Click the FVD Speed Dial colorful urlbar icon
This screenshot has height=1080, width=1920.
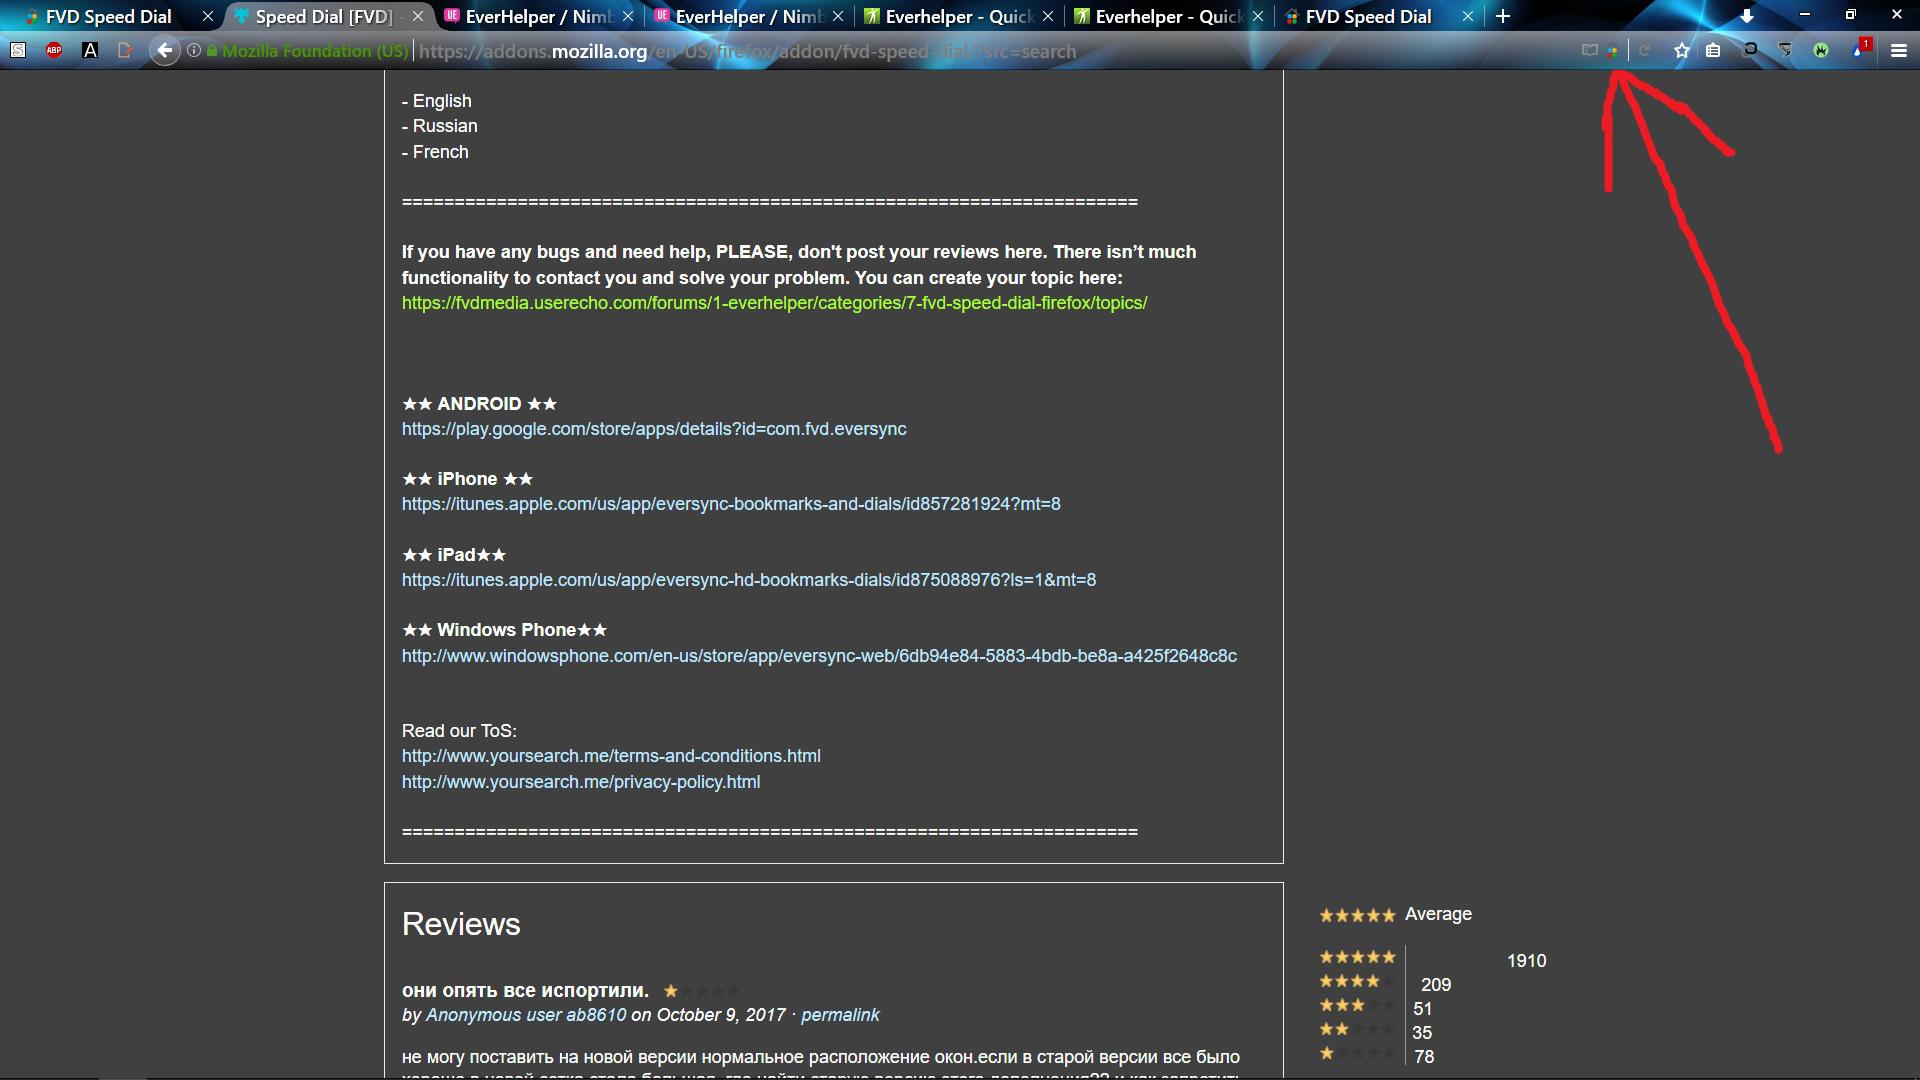[1612, 51]
